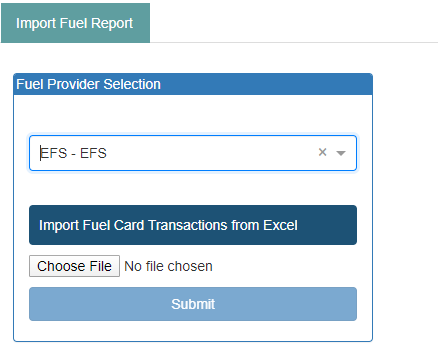Switch to the Import Fuel Report tab
Screen dimensions: 438x360
click(75, 23)
